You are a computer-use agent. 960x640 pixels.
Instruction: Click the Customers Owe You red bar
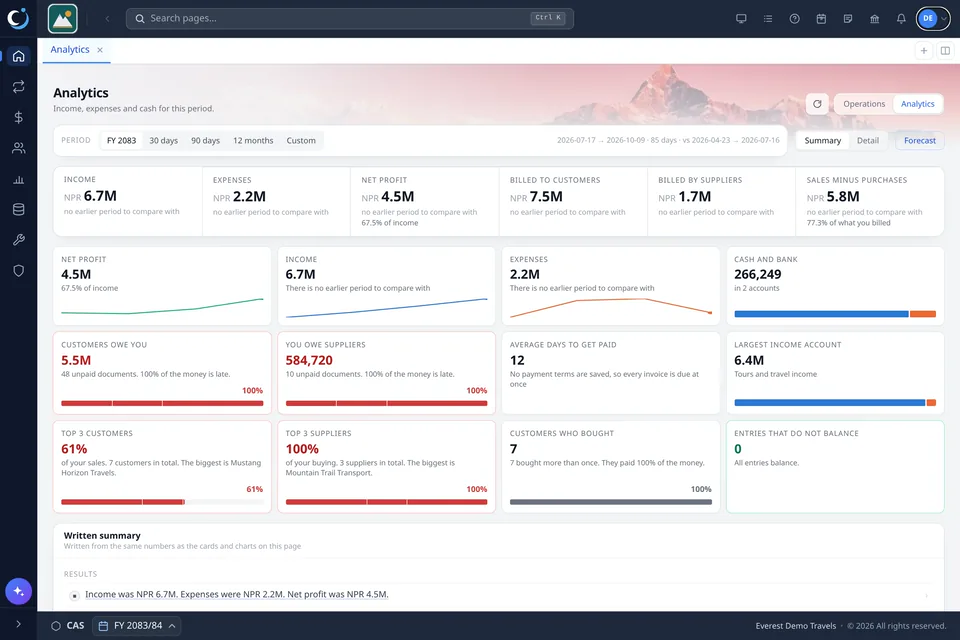click(162, 403)
